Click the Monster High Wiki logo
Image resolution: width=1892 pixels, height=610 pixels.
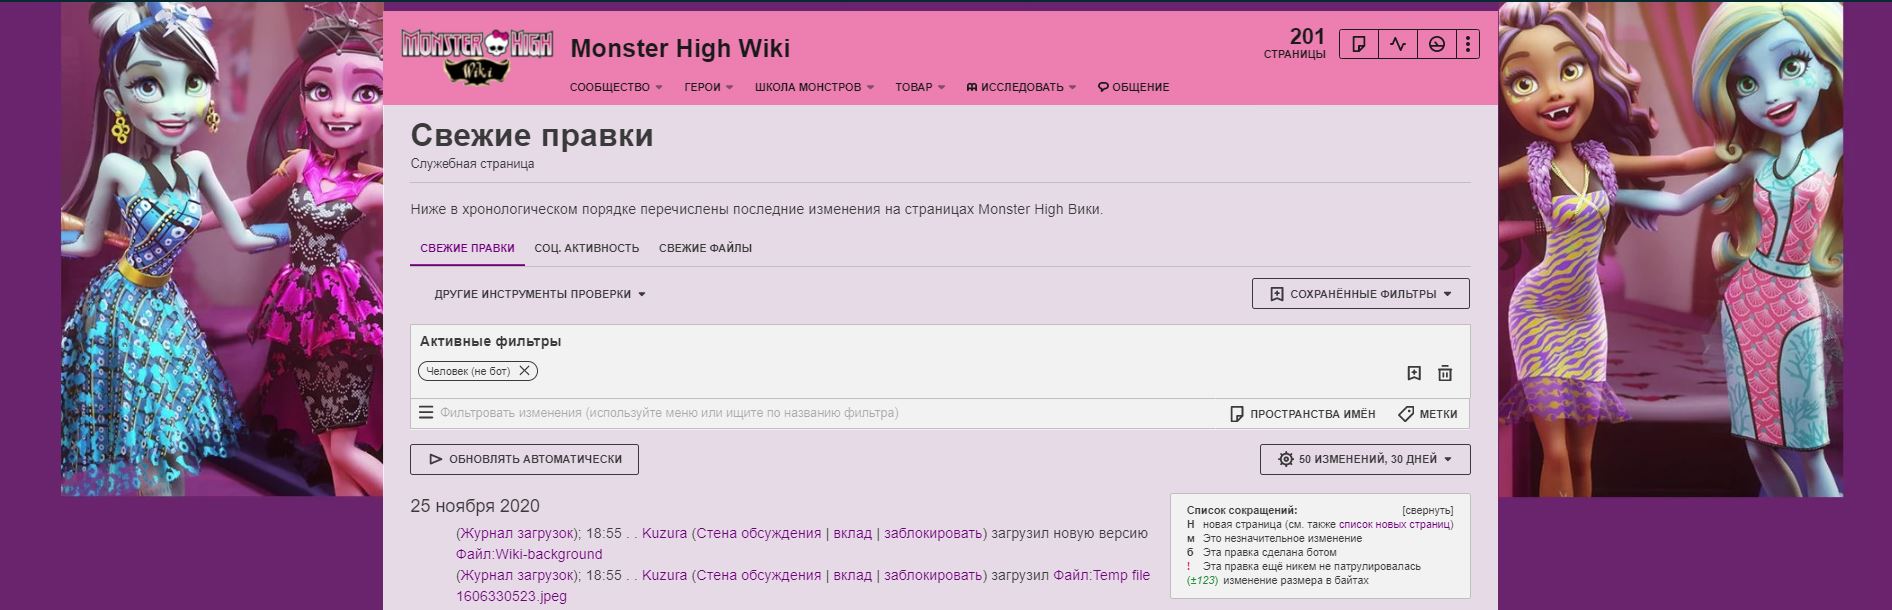point(476,55)
